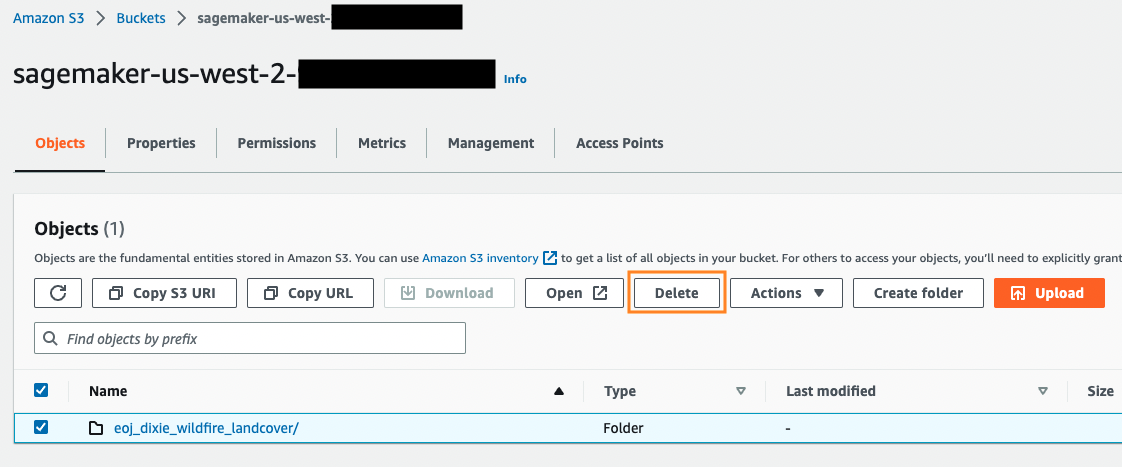Click the external link icon after S3 inventory
This screenshot has height=467, width=1122.
coord(550,258)
